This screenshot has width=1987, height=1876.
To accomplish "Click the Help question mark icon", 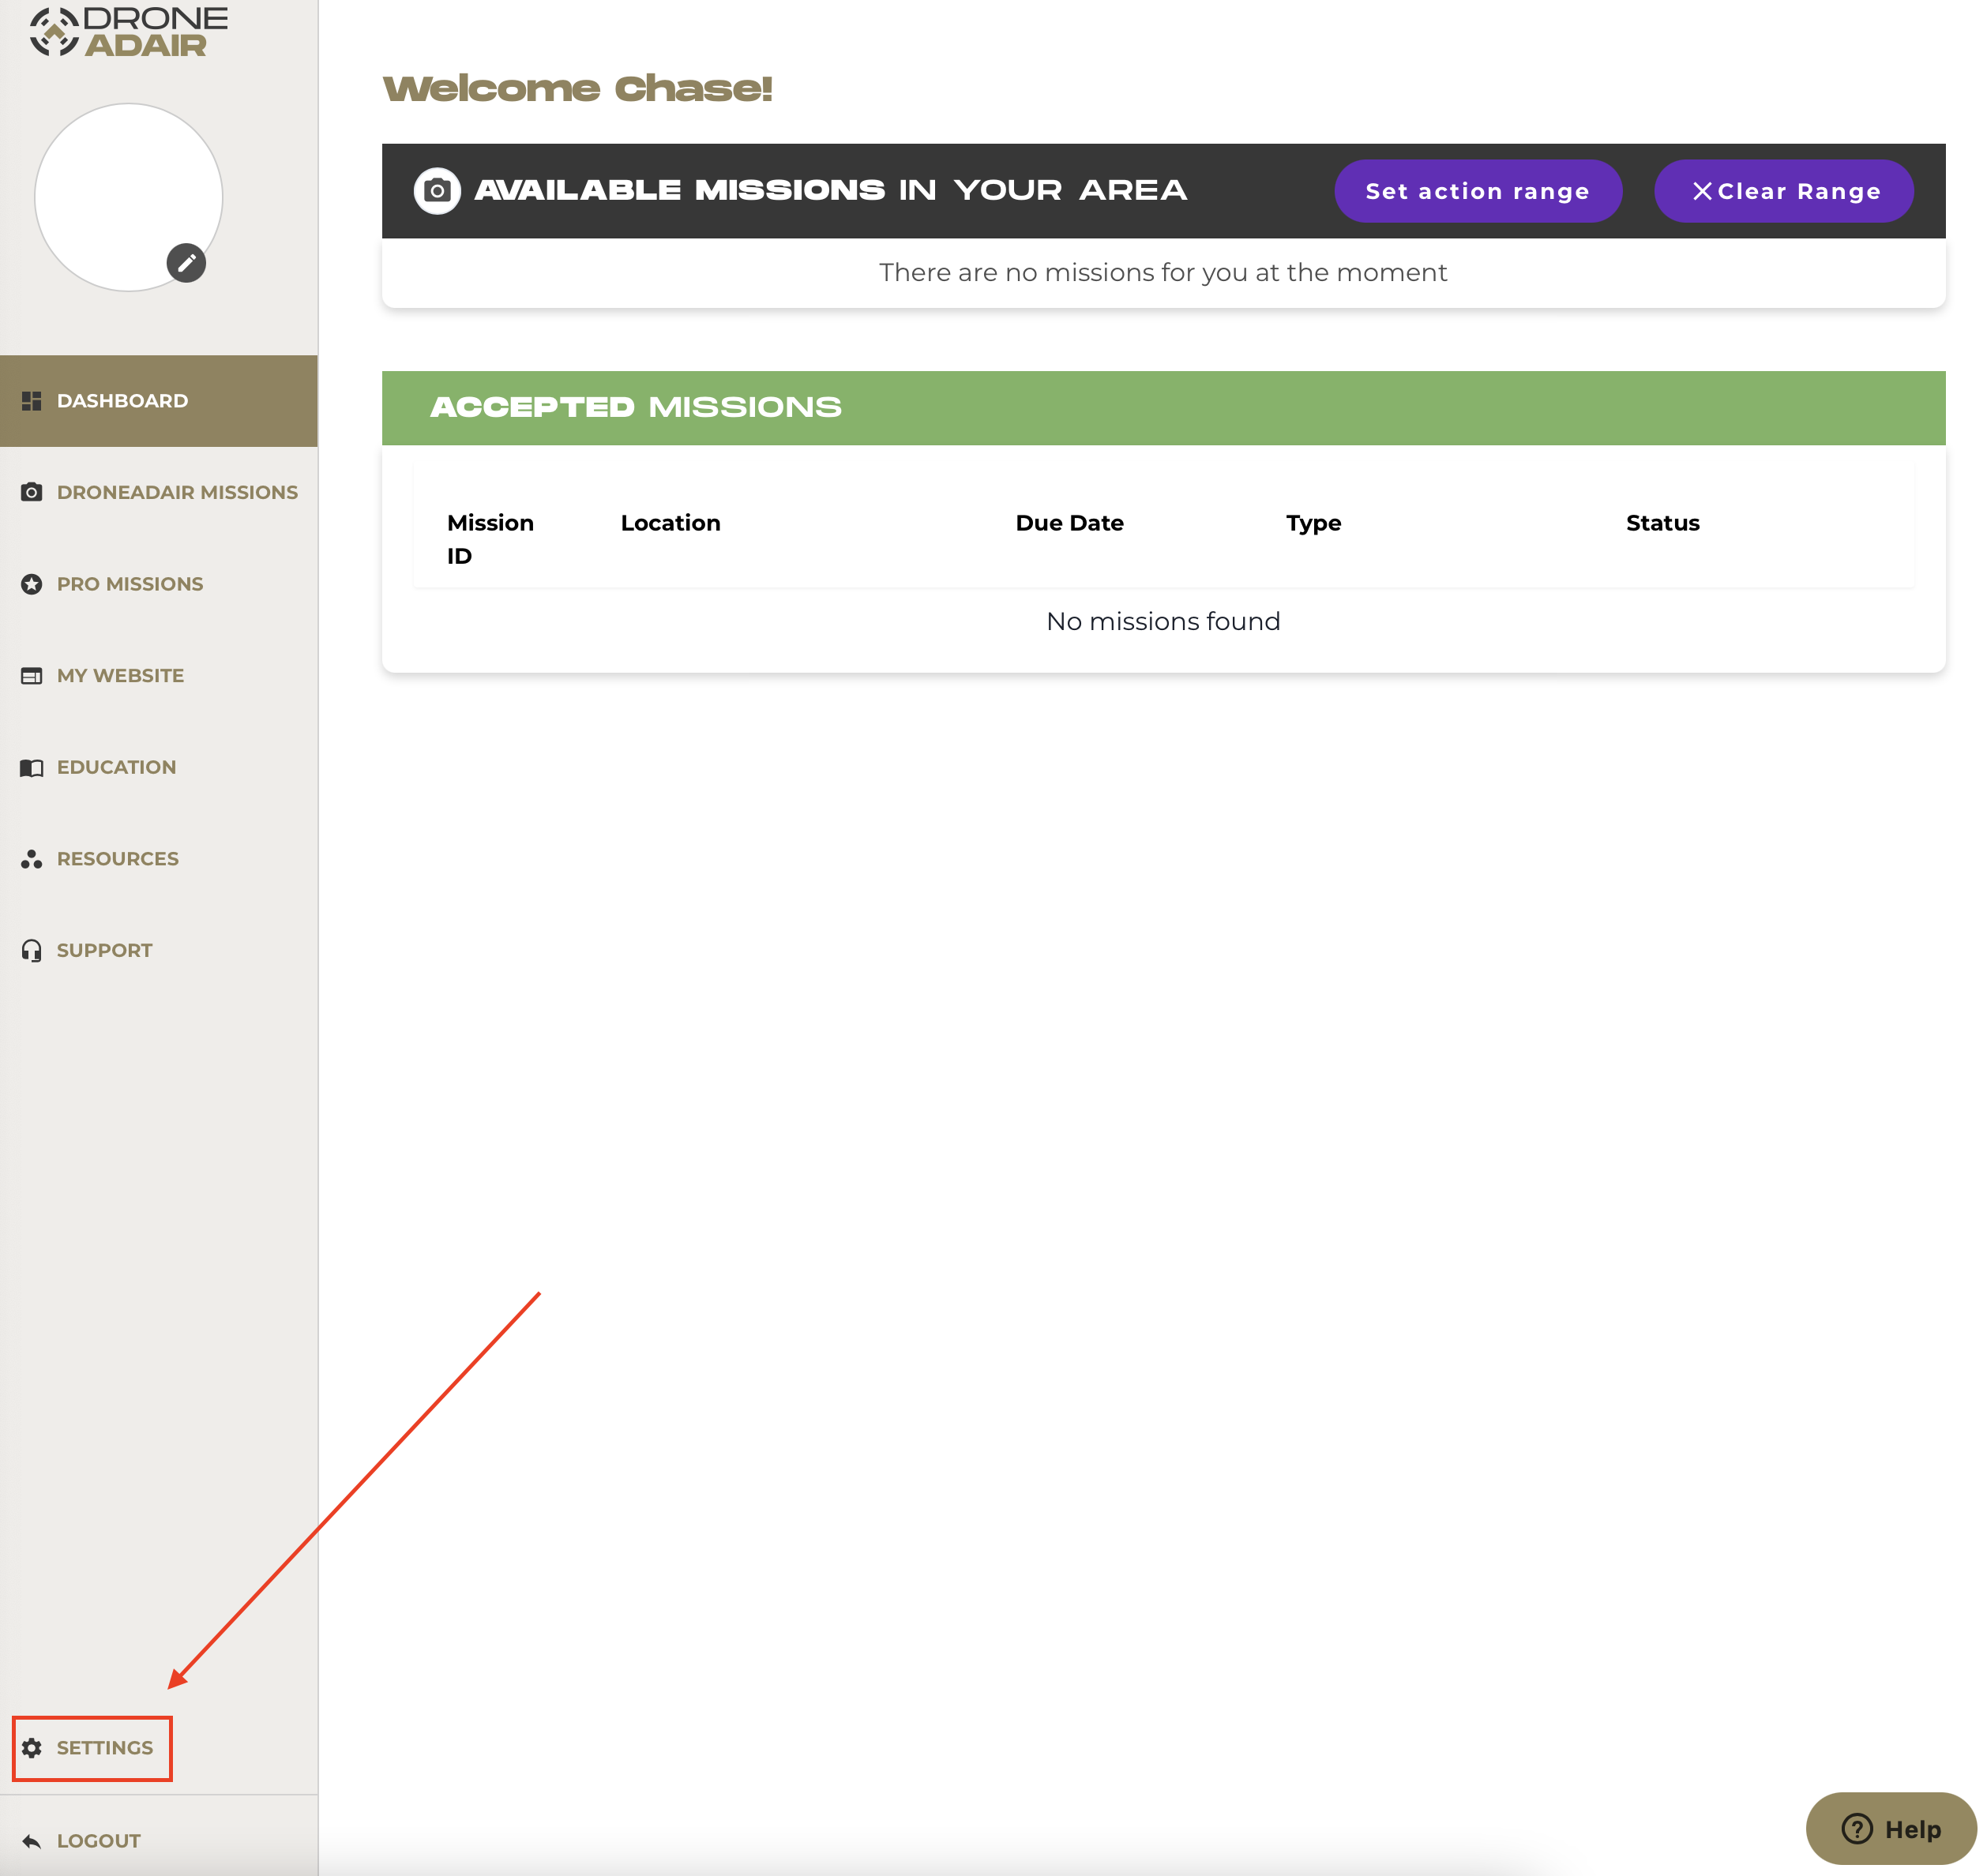I will coord(1857,1829).
